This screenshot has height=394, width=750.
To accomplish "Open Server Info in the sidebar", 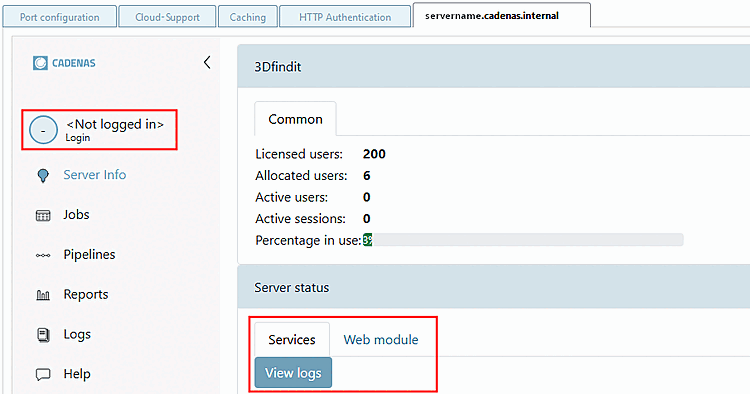I will 95,175.
